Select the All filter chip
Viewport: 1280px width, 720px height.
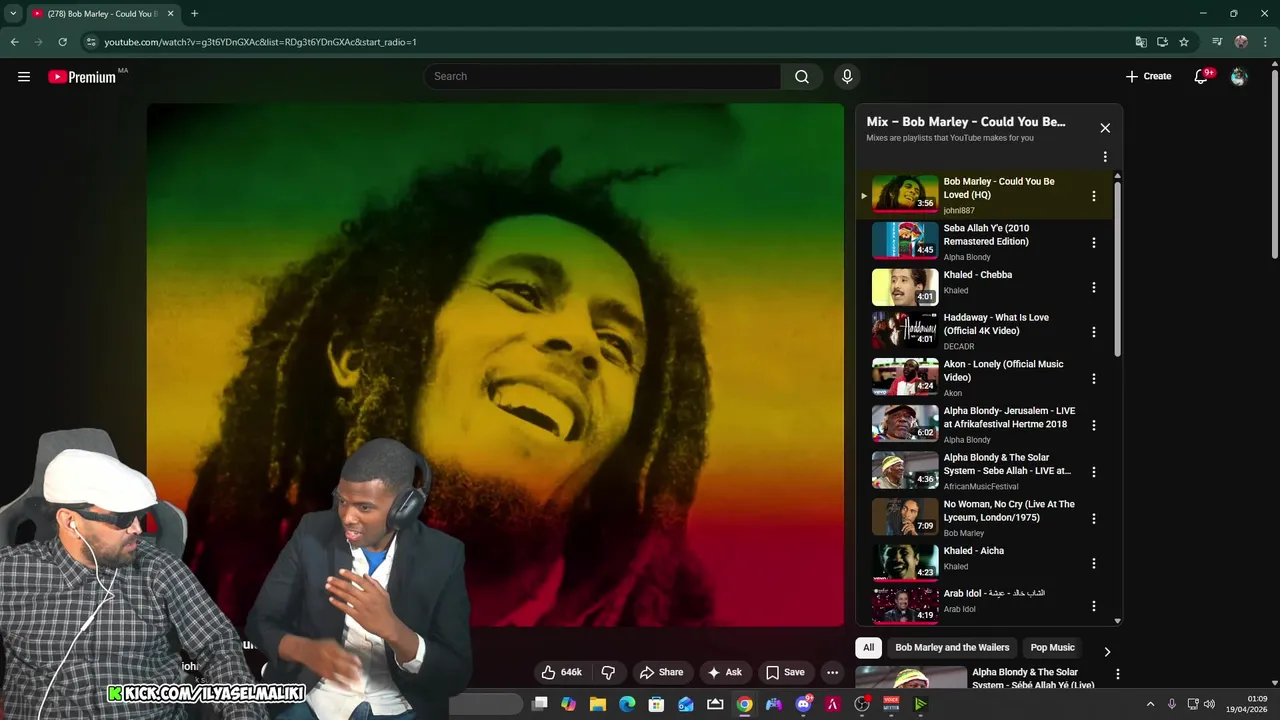coord(868,647)
